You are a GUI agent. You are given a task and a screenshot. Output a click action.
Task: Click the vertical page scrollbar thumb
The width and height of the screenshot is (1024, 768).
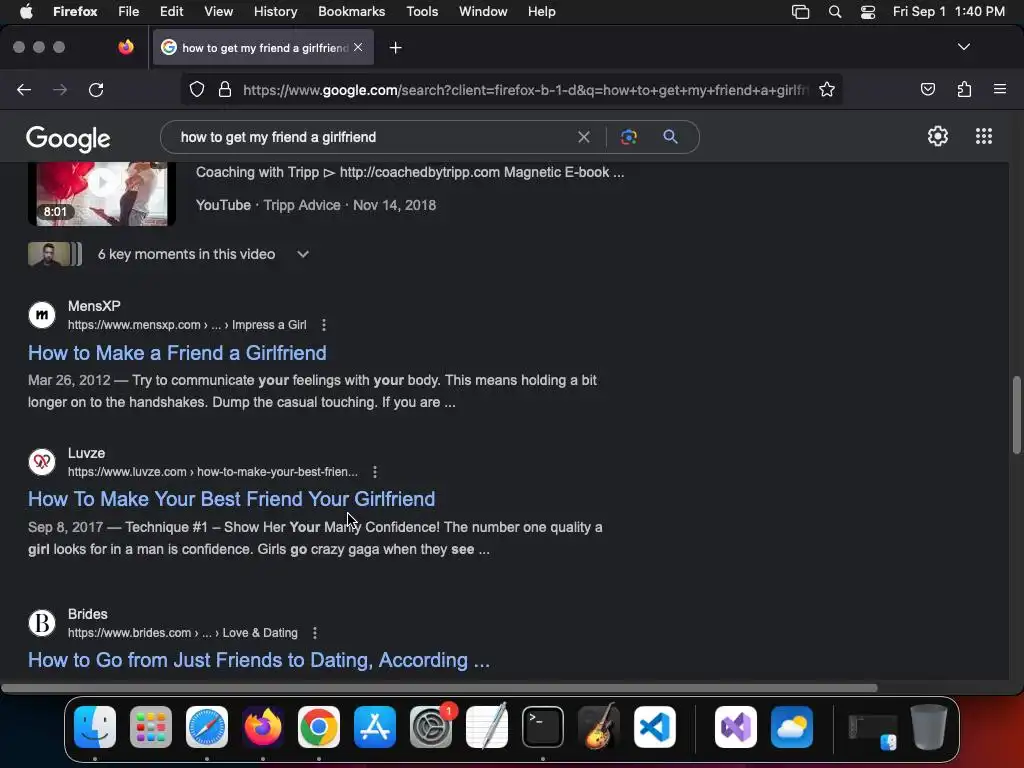(x=1017, y=414)
